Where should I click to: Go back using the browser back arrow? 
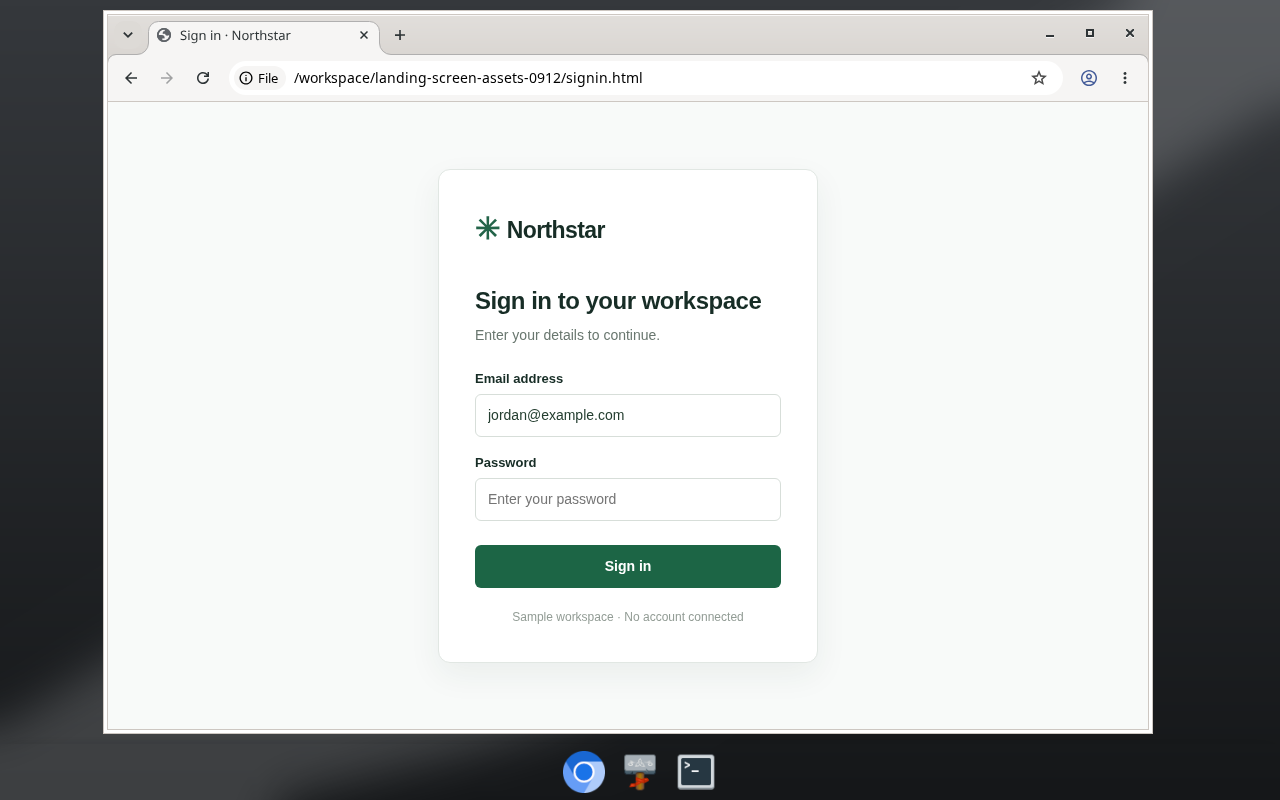pos(131,78)
